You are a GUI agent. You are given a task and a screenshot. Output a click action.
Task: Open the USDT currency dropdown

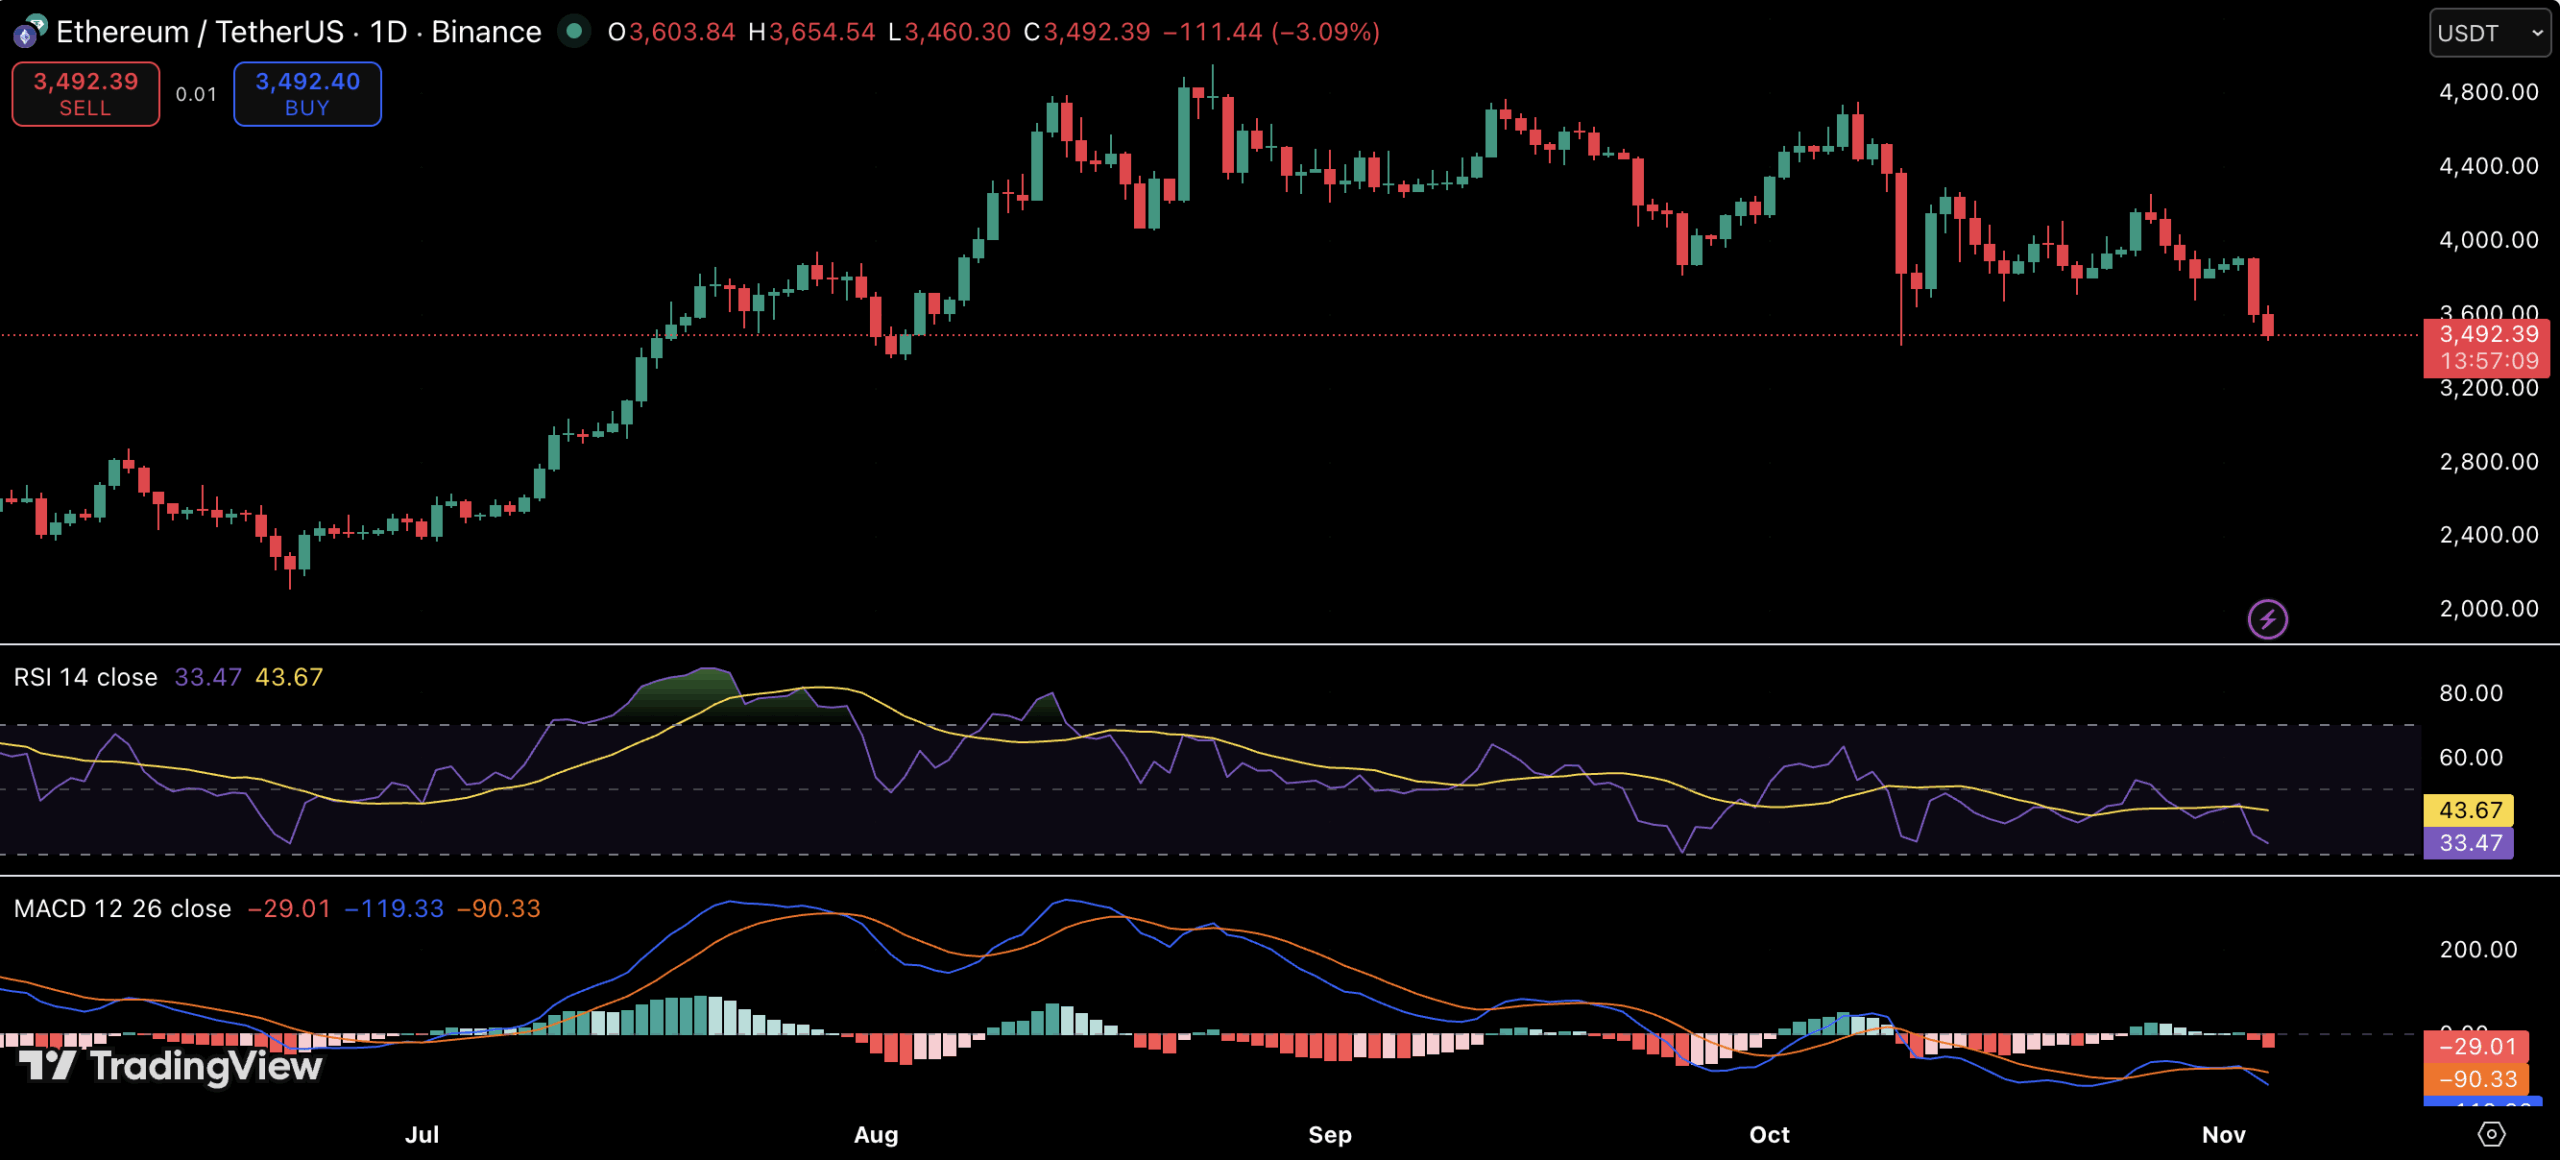point(2488,33)
